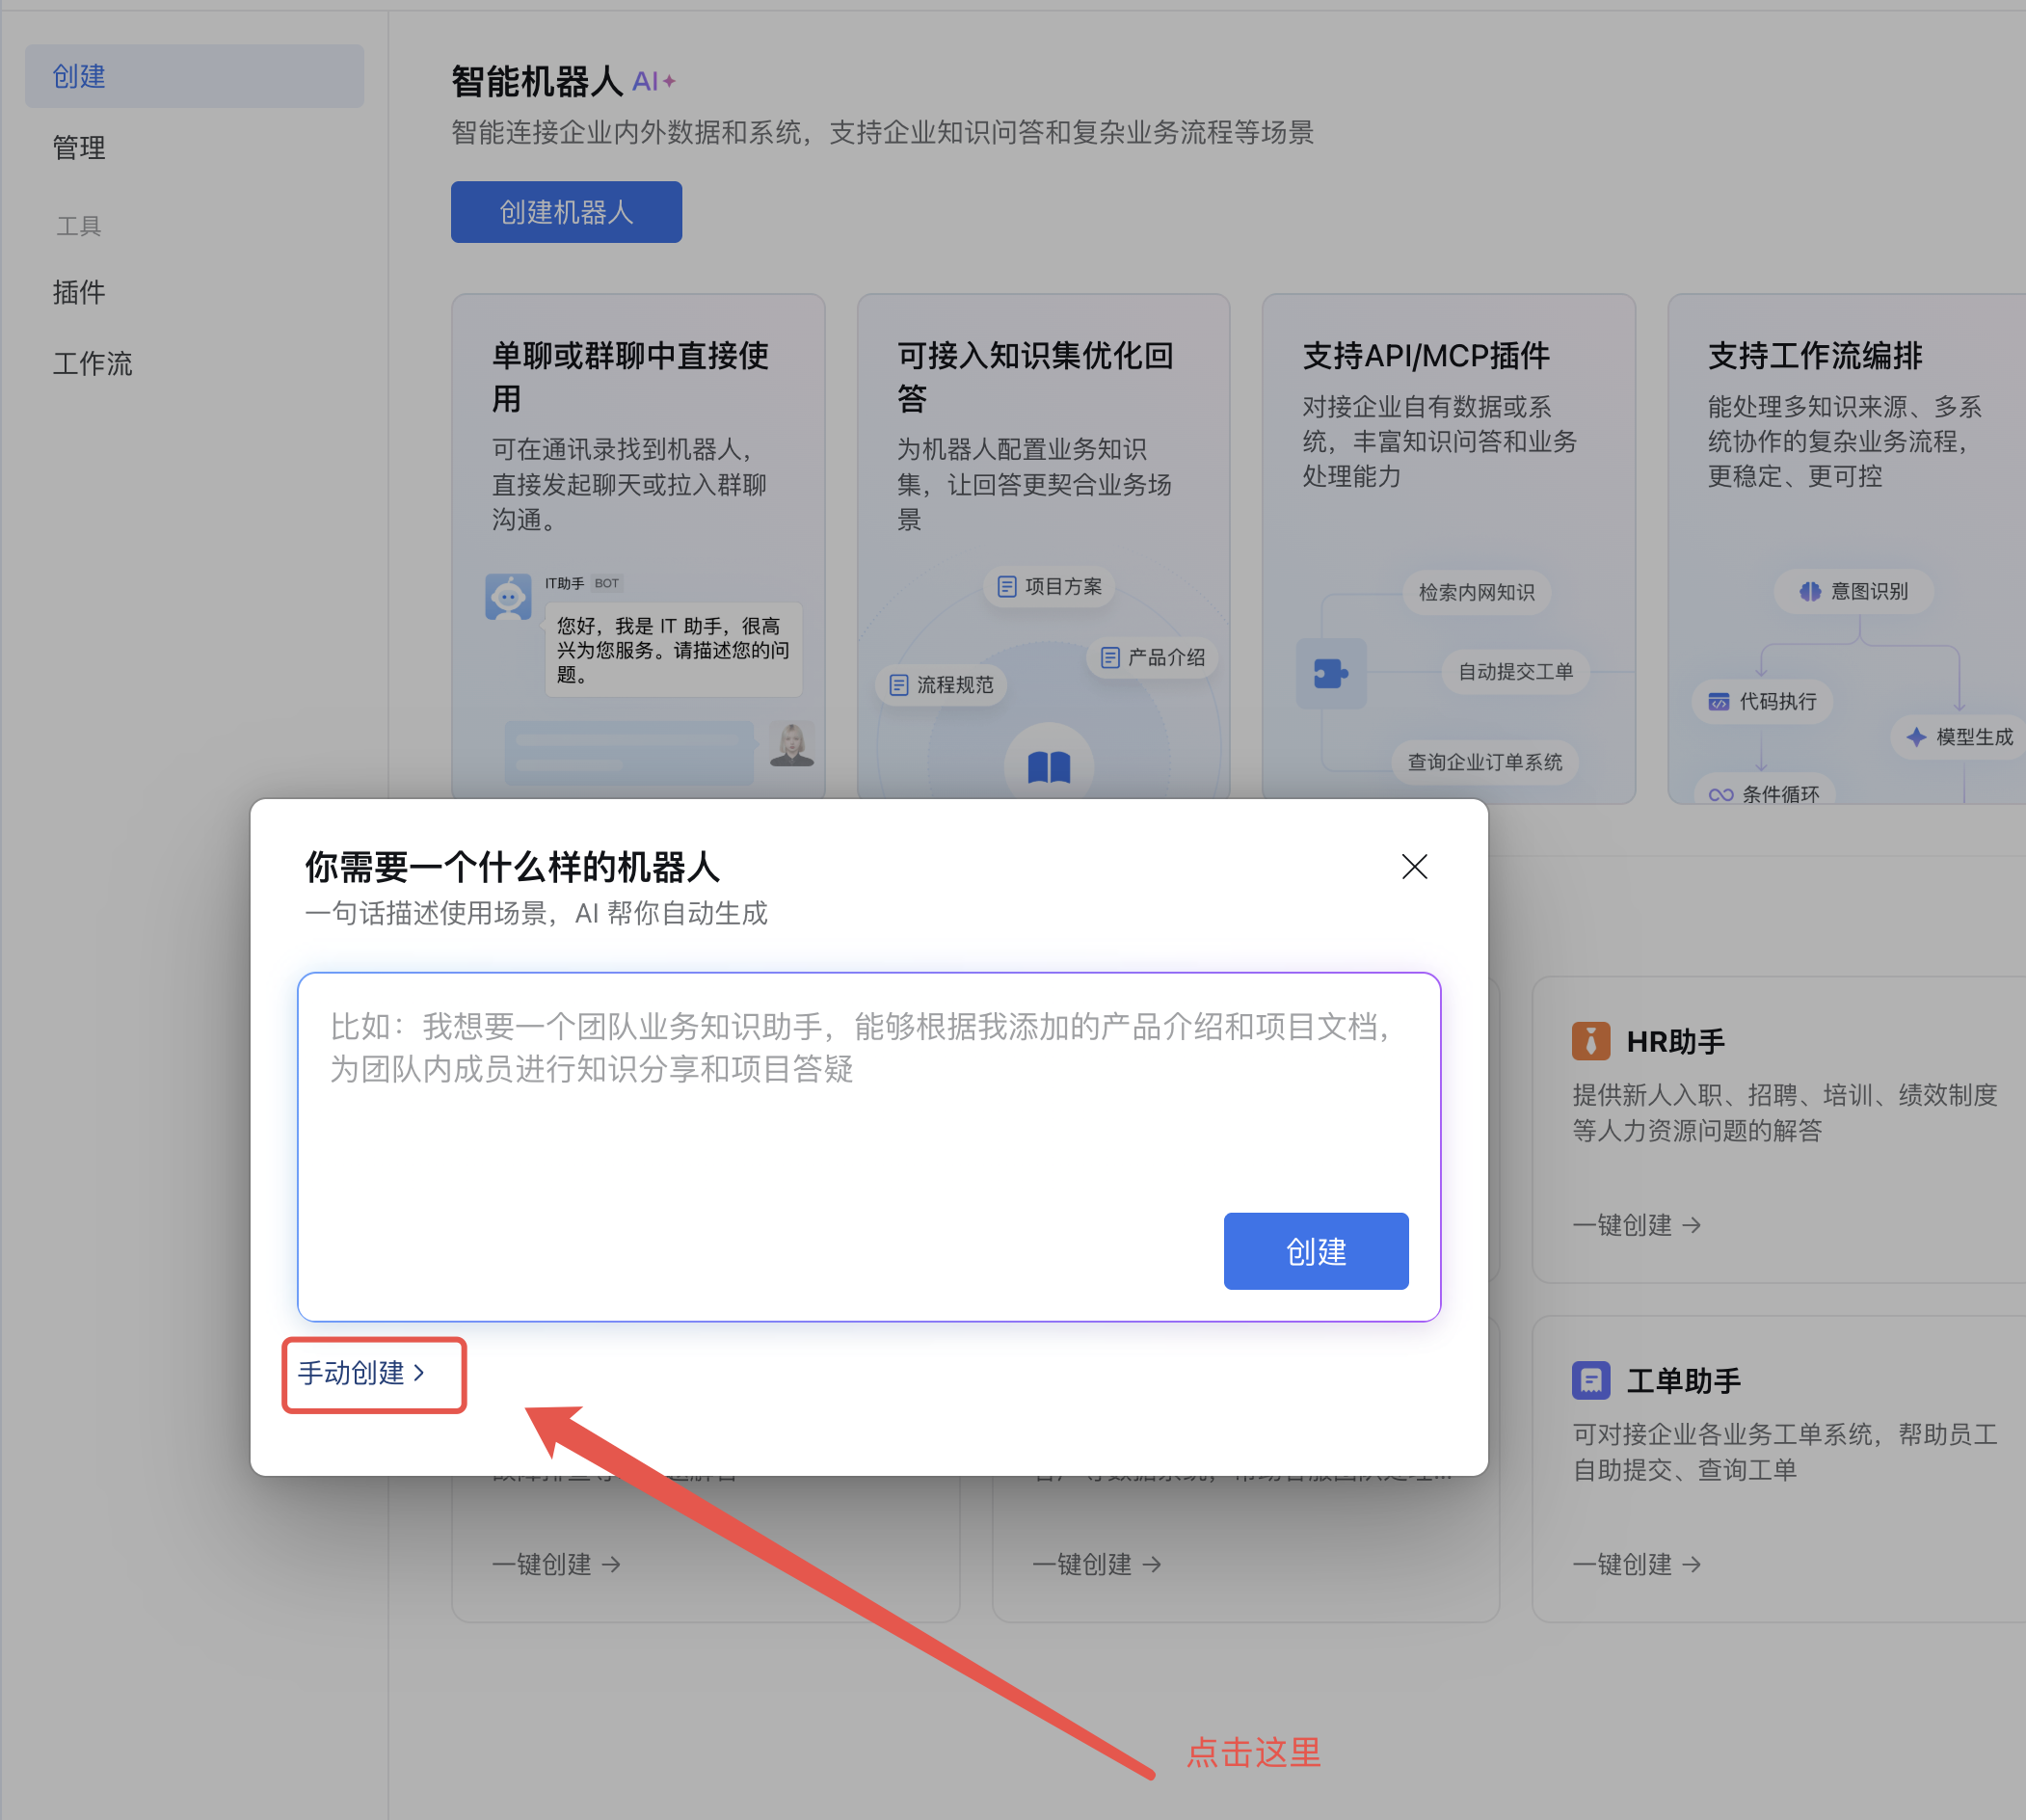
Task: Click the 意图识别 node icon
Action: click(1810, 591)
